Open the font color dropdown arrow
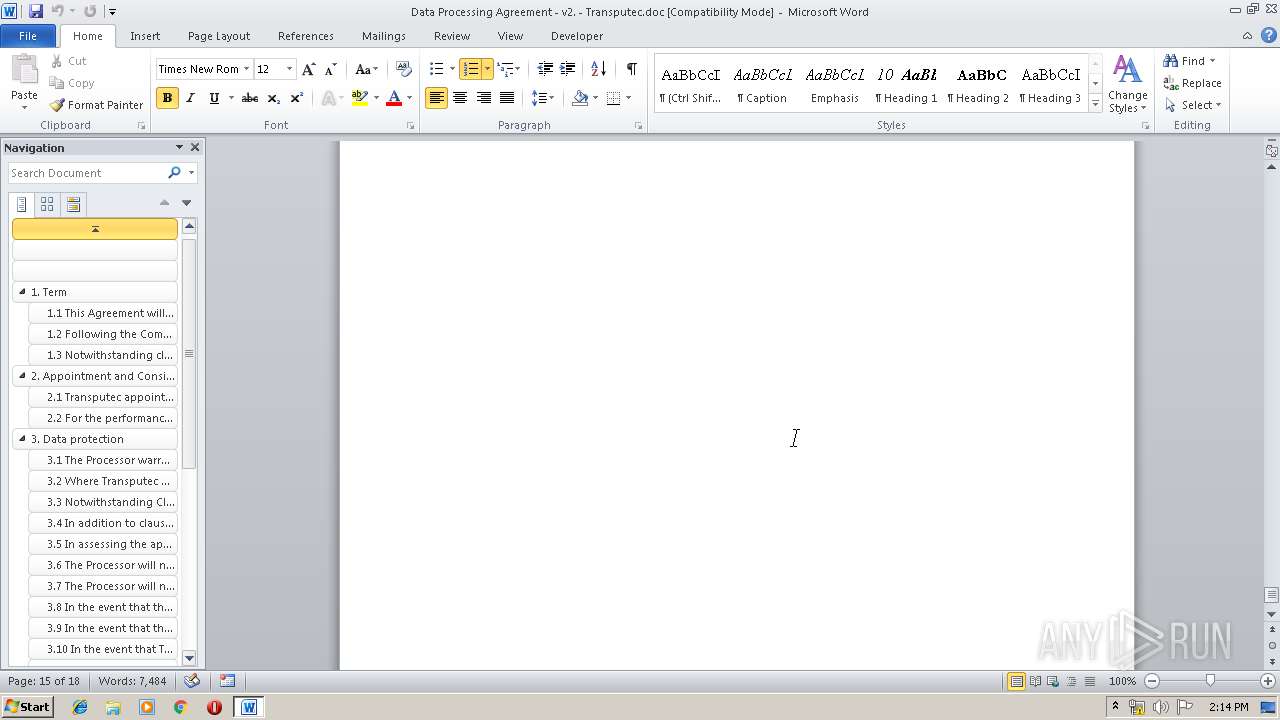Image resolution: width=1280 pixels, height=720 pixels. (409, 98)
